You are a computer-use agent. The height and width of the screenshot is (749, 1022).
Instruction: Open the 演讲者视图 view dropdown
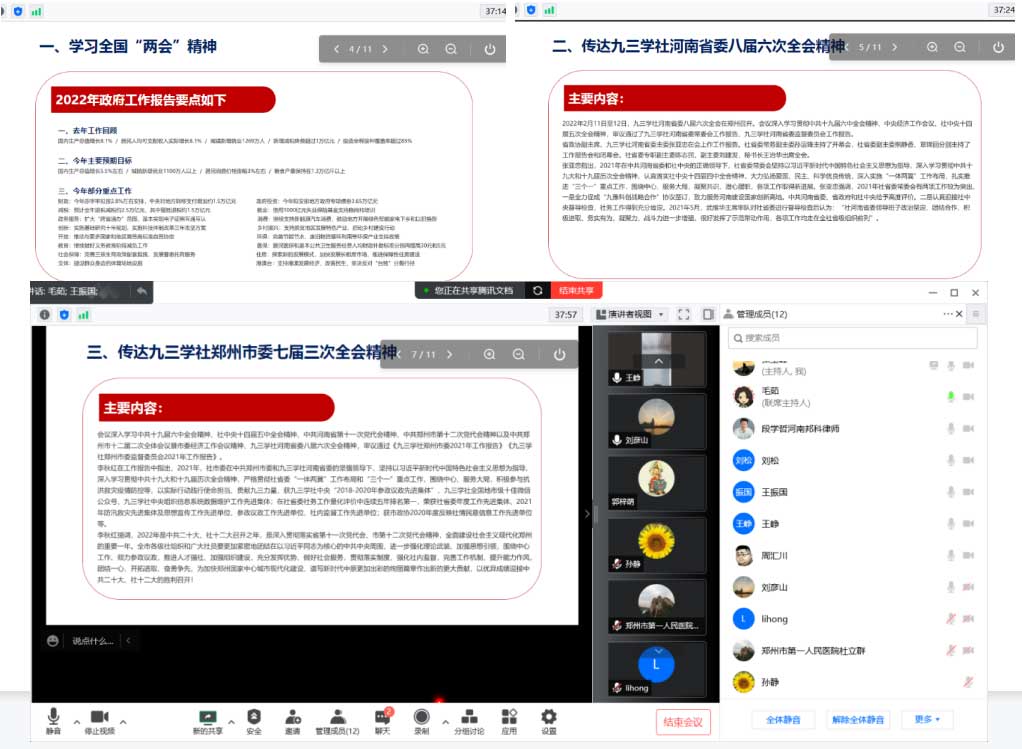click(x=631, y=314)
